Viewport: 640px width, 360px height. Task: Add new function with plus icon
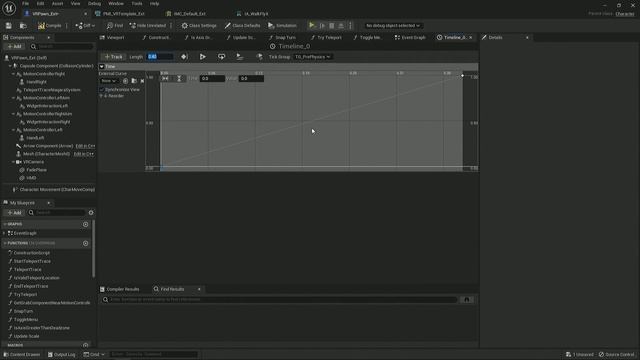pos(85,243)
